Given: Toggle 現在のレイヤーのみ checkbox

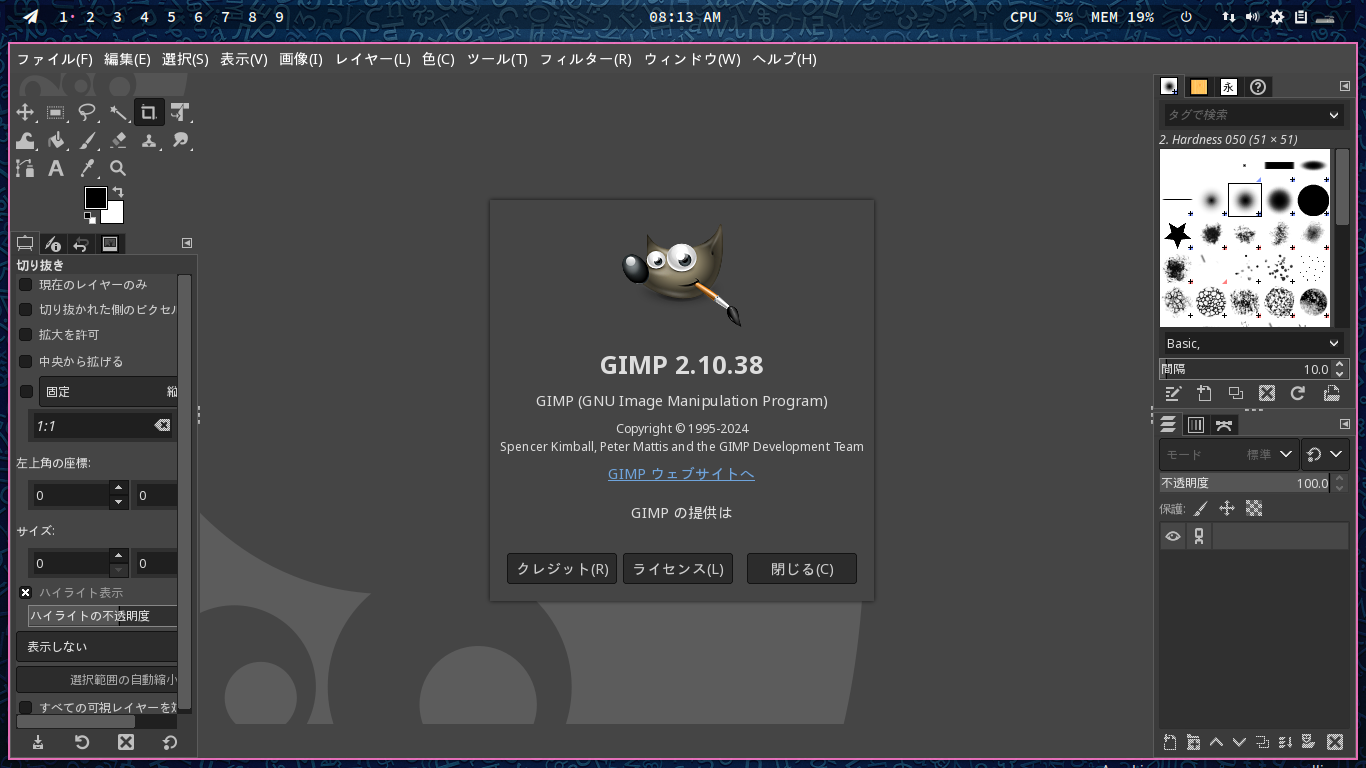Looking at the screenshot, I should coord(26,285).
